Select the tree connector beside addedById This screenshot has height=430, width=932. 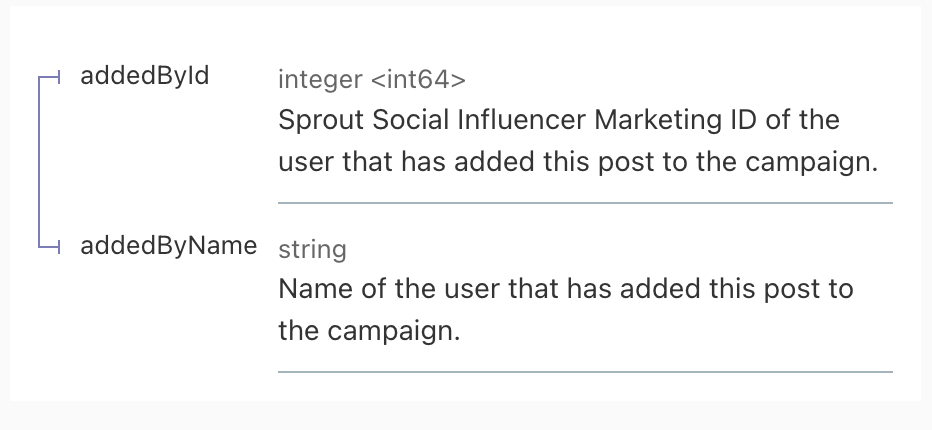point(52,76)
